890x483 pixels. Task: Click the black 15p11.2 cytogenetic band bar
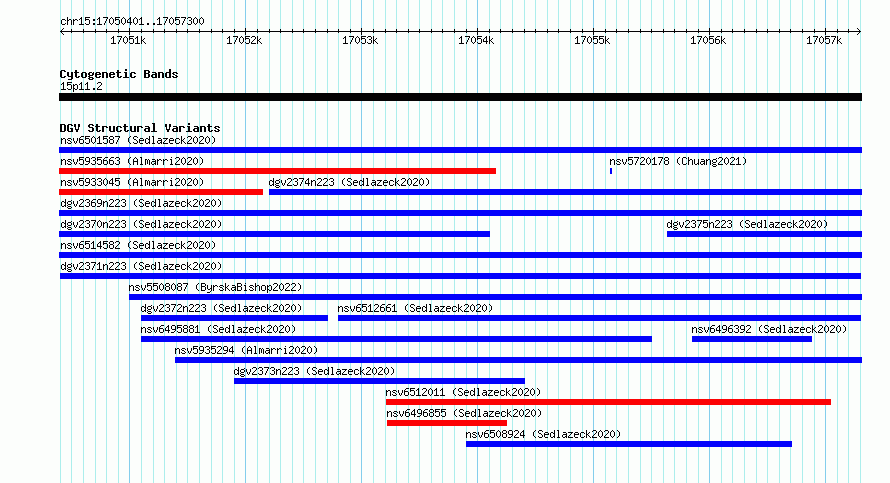460,97
